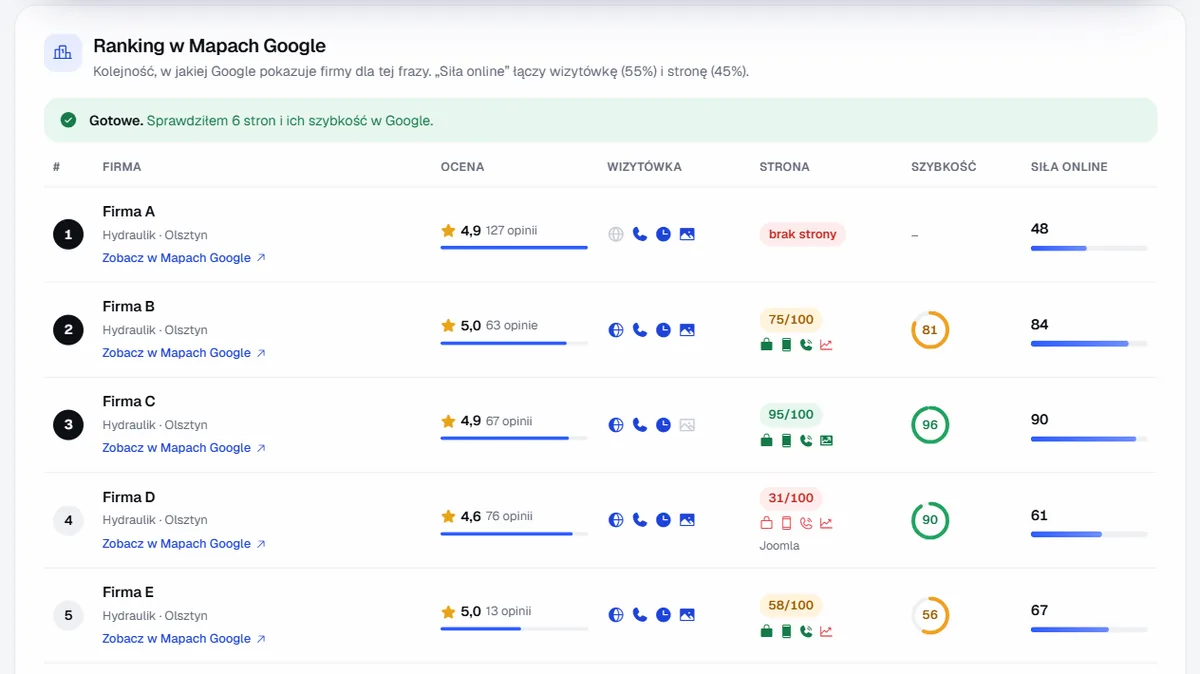Click the clock icon in Firma C wizytówka
1200x674 pixels.
tap(663, 425)
